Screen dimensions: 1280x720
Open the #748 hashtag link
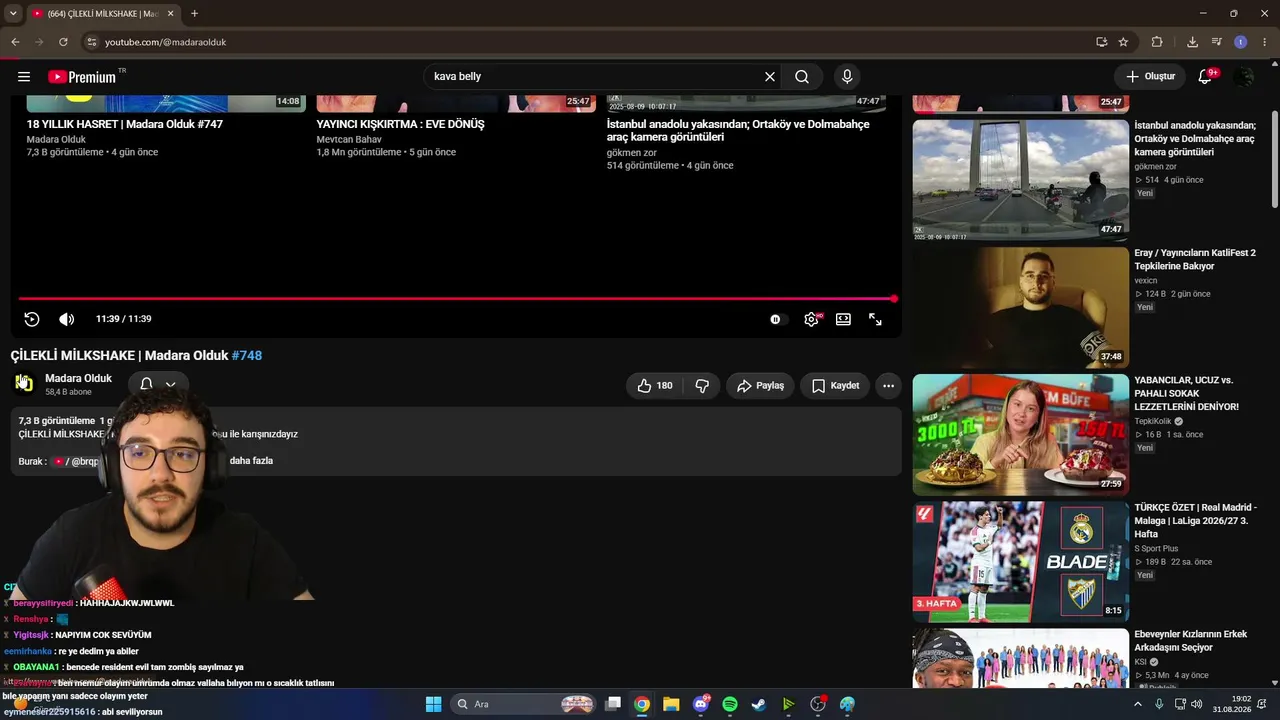click(x=247, y=355)
